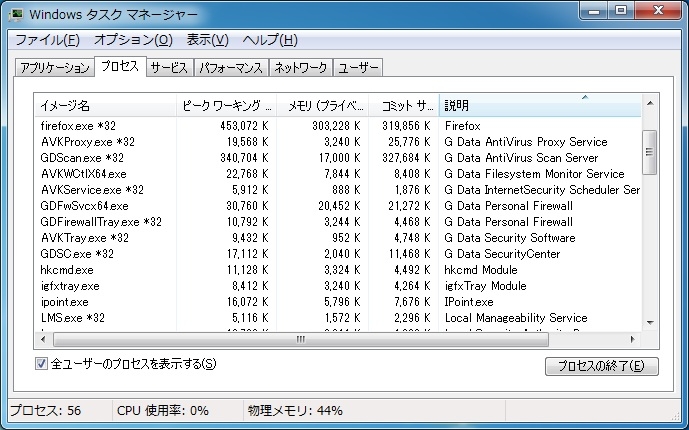
Task: Switch to the ユーザー tab
Action: 358,68
